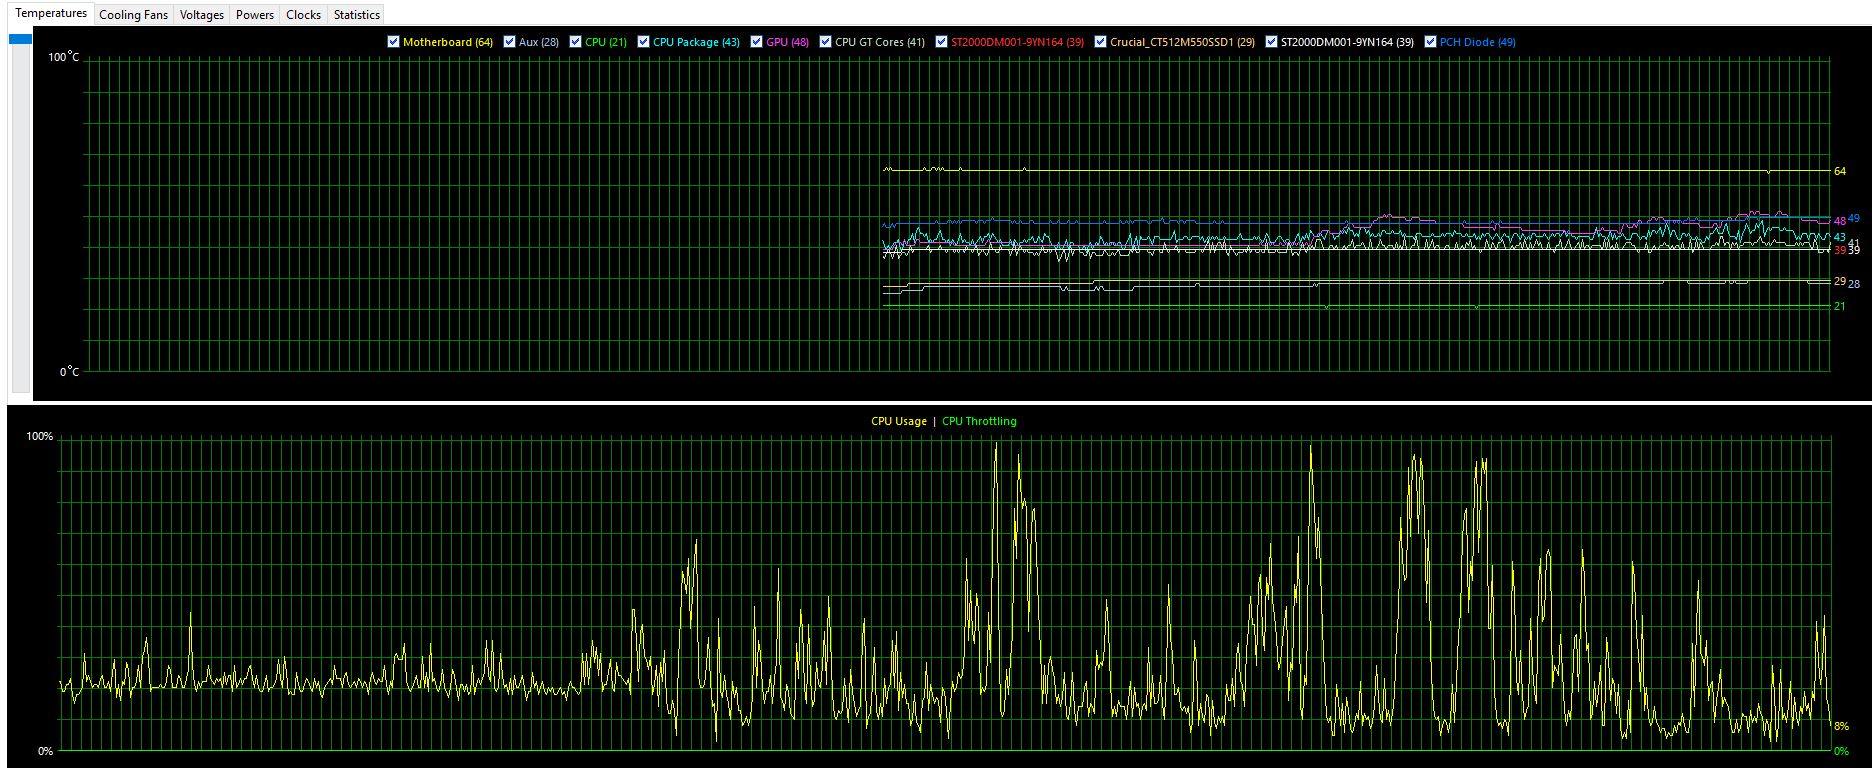Screen dimensions: 1872x768
Task: Uncheck the Motherboard temperature checkbox
Action: 394,42
